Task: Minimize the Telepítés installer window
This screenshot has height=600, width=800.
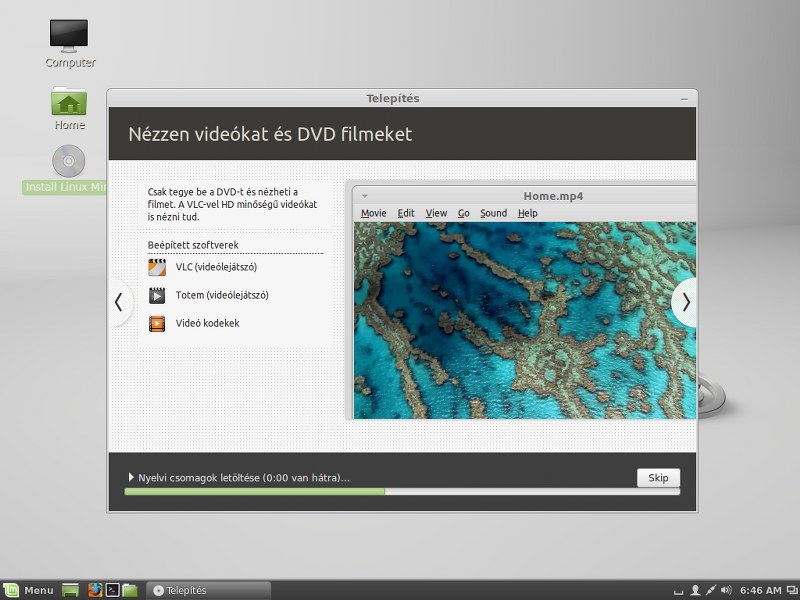Action: point(684,99)
